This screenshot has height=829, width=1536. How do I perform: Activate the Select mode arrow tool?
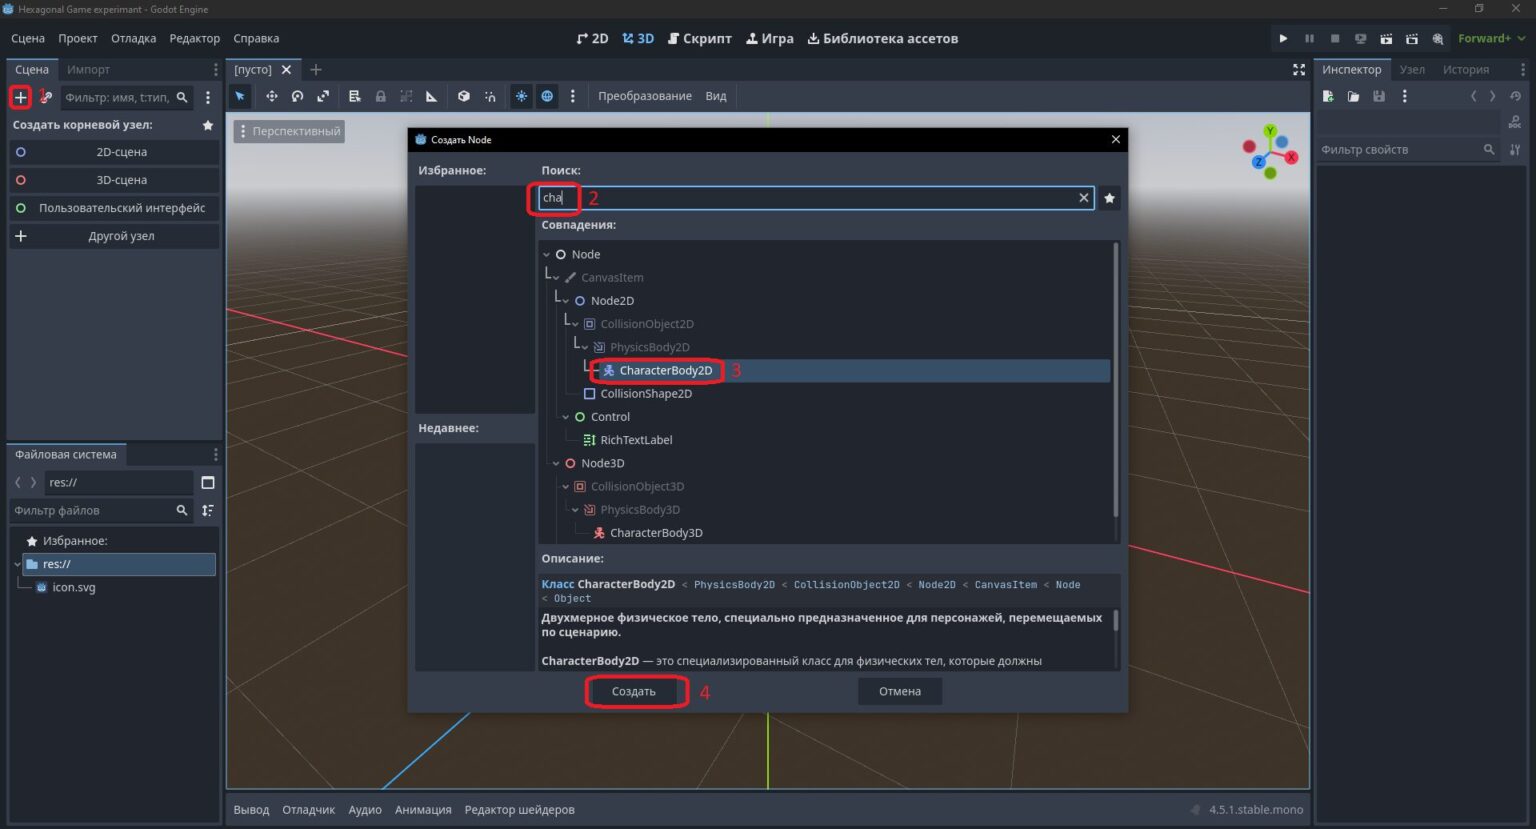tap(240, 96)
